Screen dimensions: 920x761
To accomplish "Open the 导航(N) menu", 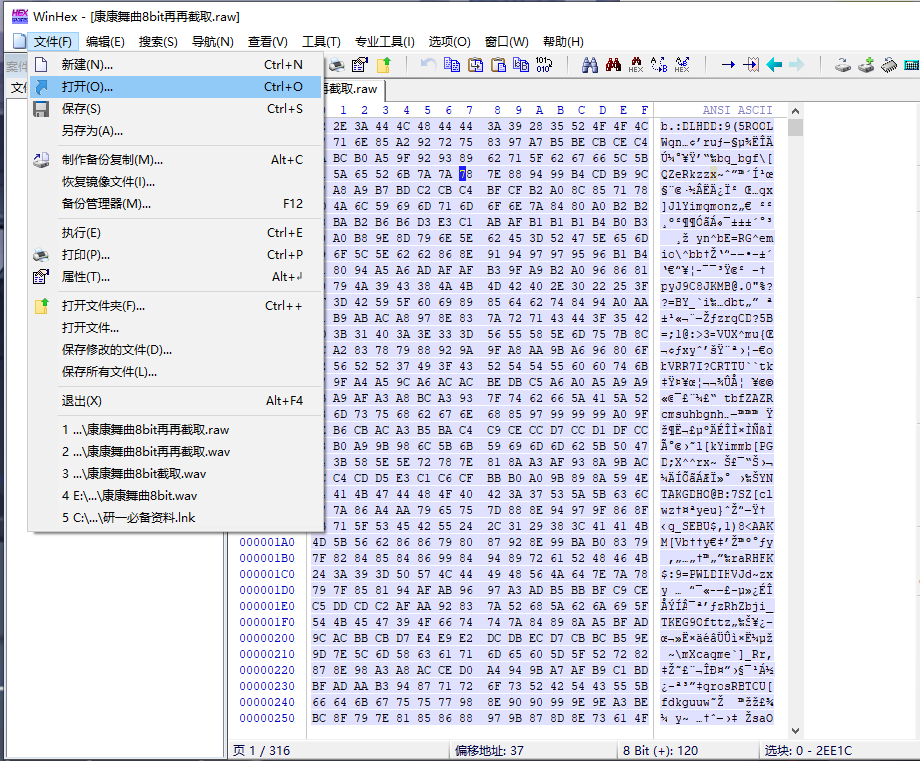I will (212, 42).
